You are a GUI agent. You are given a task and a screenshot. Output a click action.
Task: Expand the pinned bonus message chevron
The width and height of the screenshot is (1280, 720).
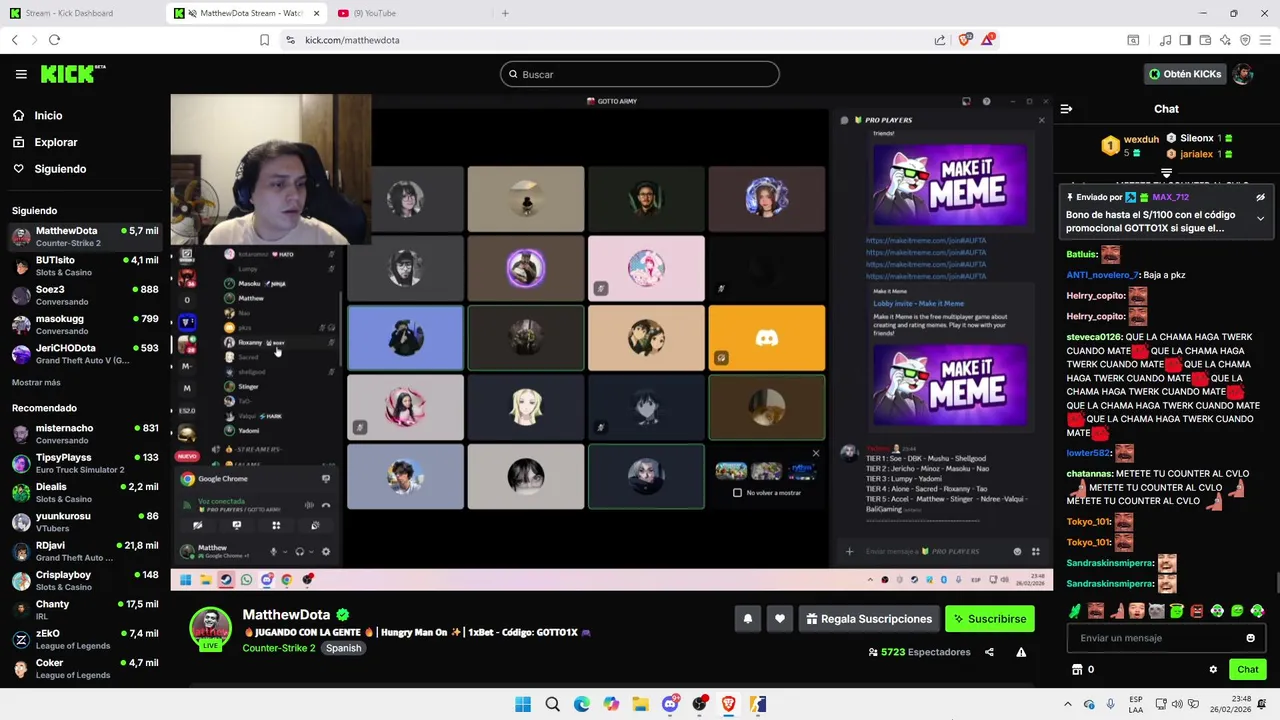pyautogui.click(x=1260, y=218)
